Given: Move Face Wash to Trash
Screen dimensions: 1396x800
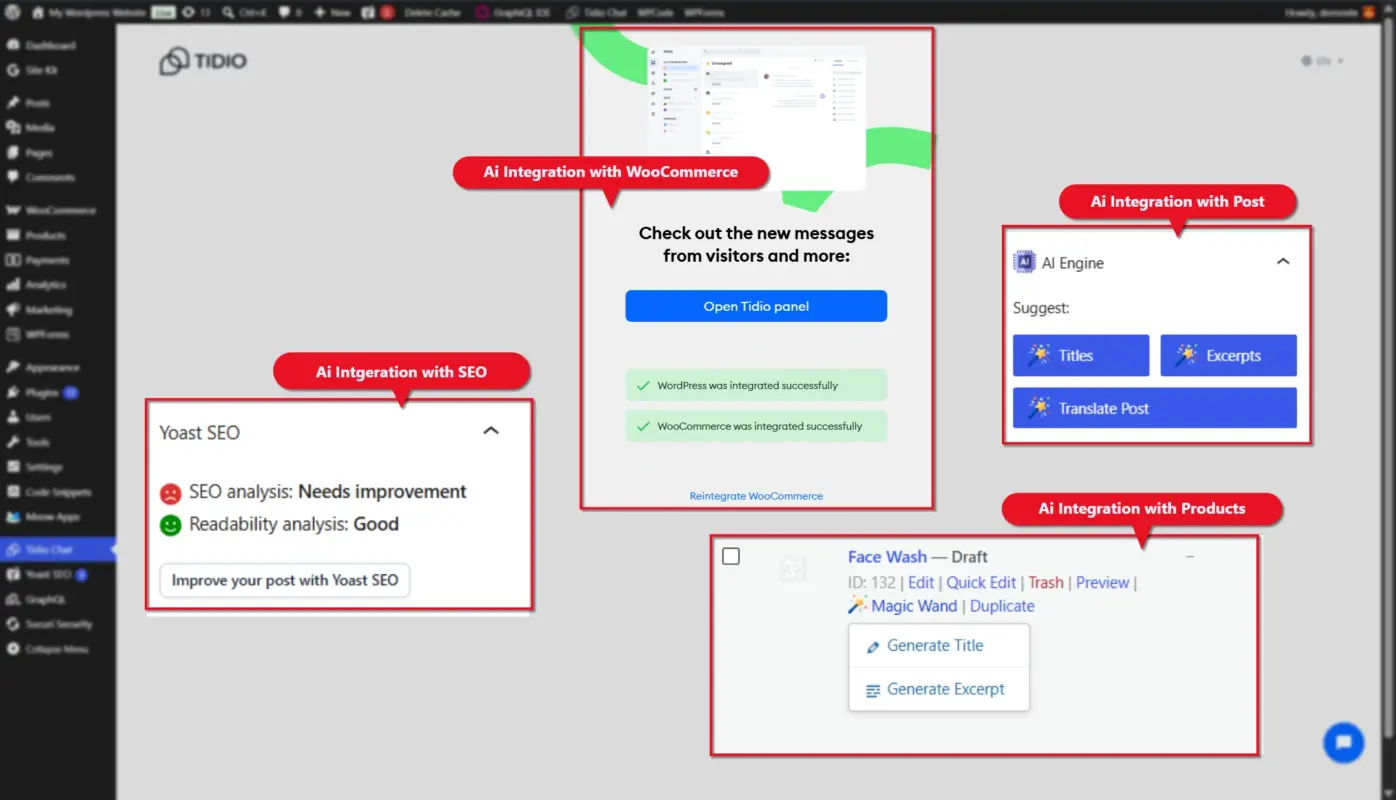Looking at the screenshot, I should 1046,583.
